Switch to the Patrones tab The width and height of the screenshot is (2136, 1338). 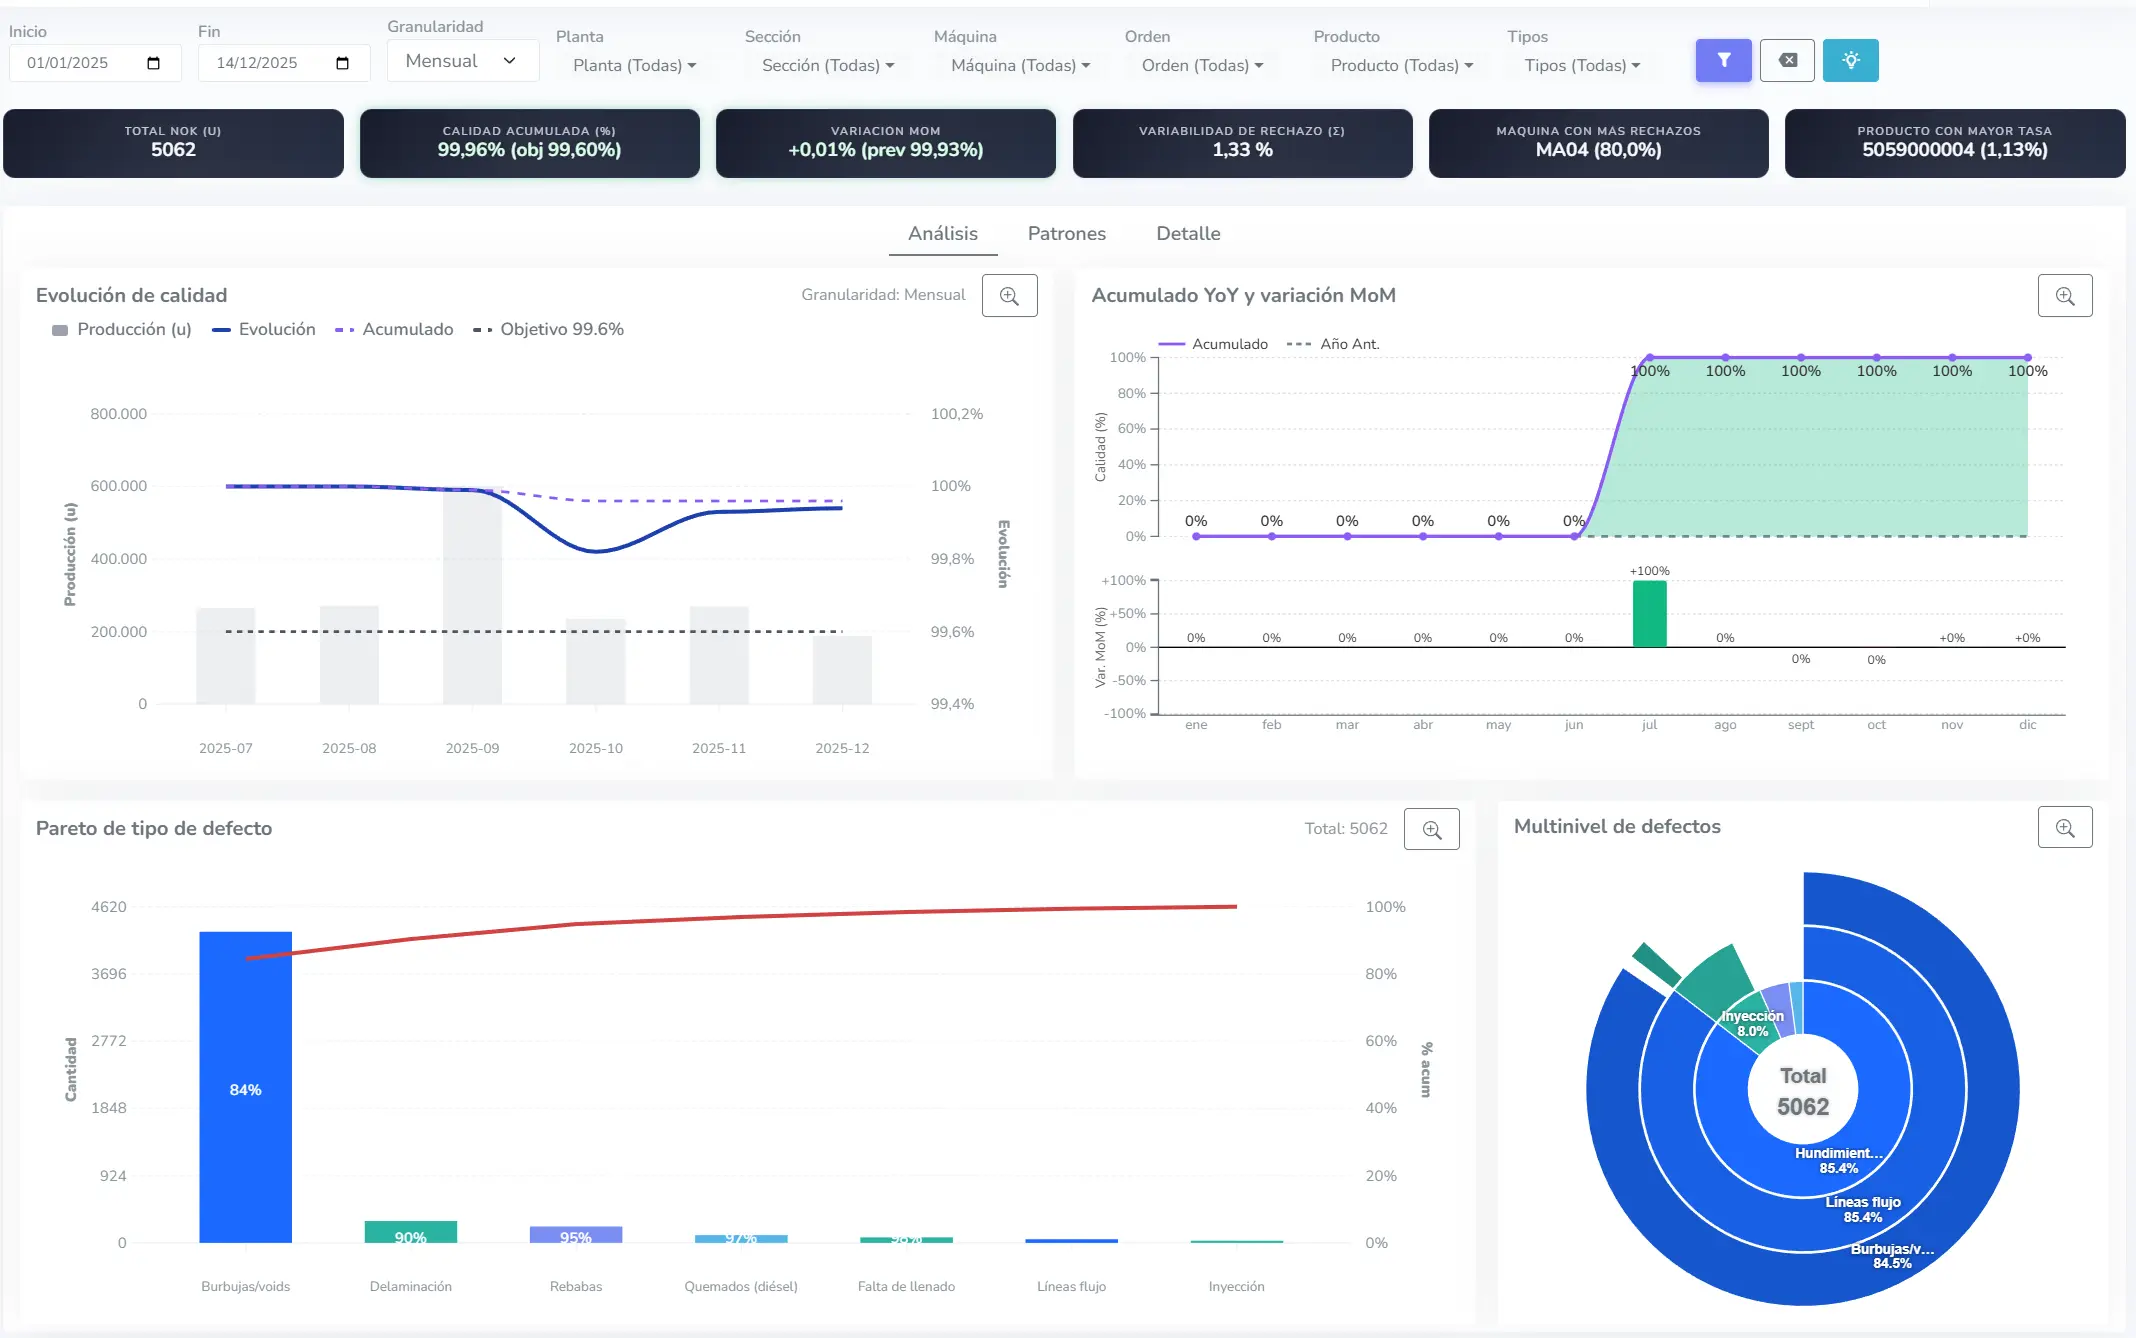[x=1066, y=233]
